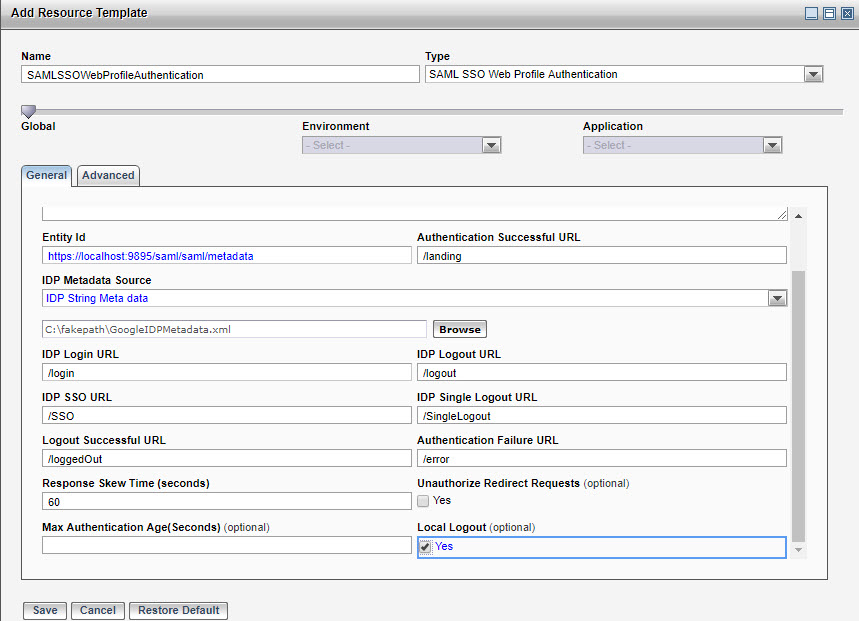The height and width of the screenshot is (621, 859).
Task: Minimize the Add Resource Template dialog
Action: pos(812,13)
